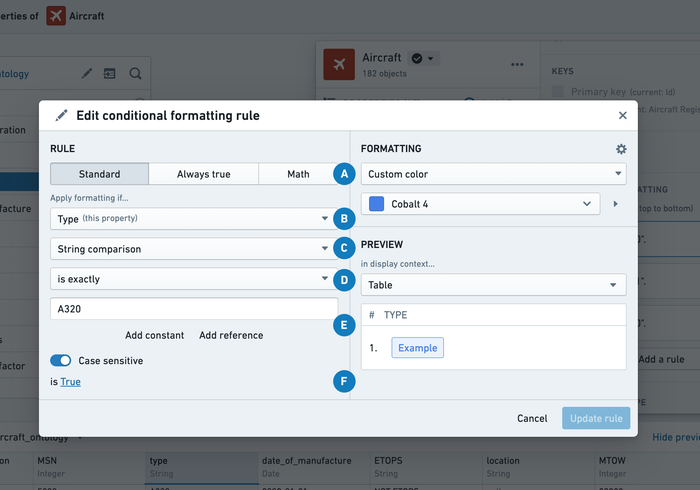Click the Cobalt 4 blue color swatch

(x=377, y=204)
